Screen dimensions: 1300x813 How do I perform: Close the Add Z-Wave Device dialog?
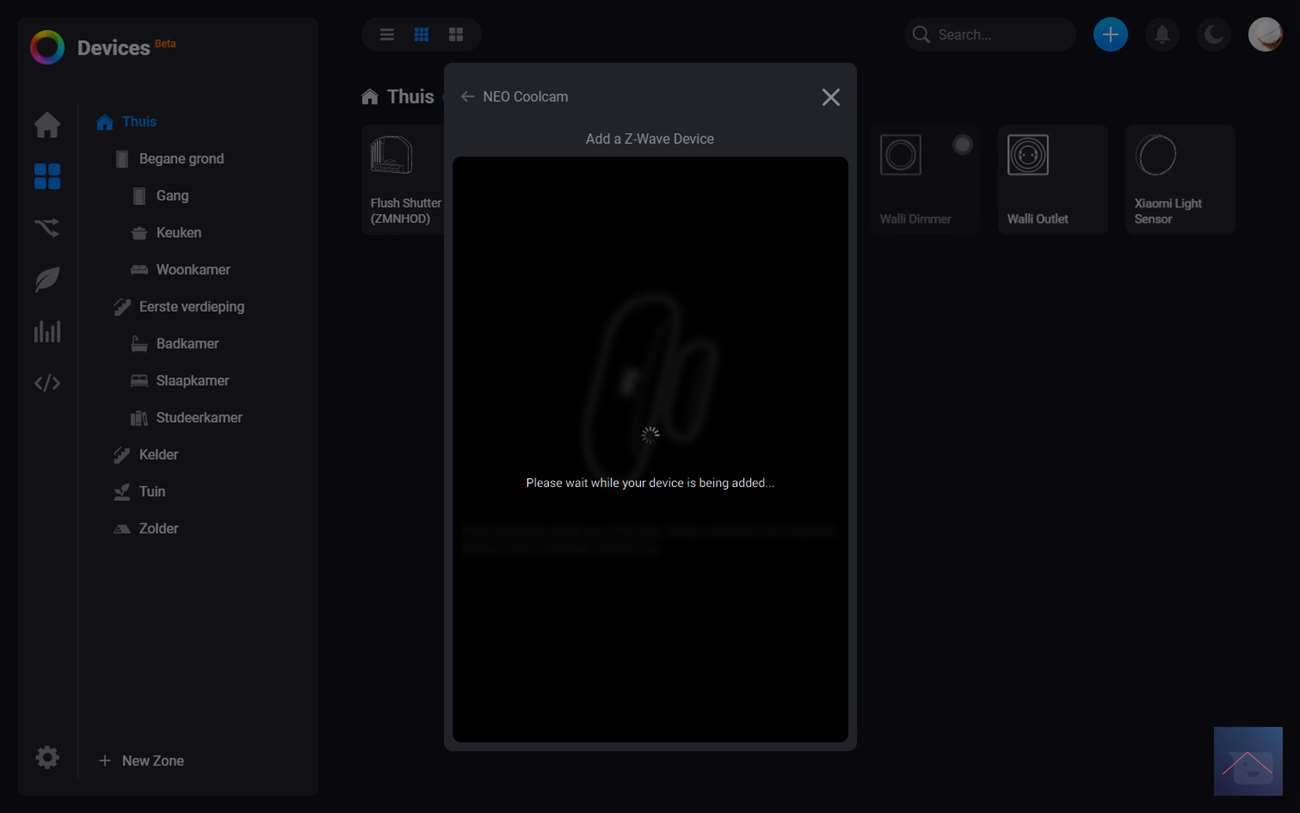click(x=830, y=97)
